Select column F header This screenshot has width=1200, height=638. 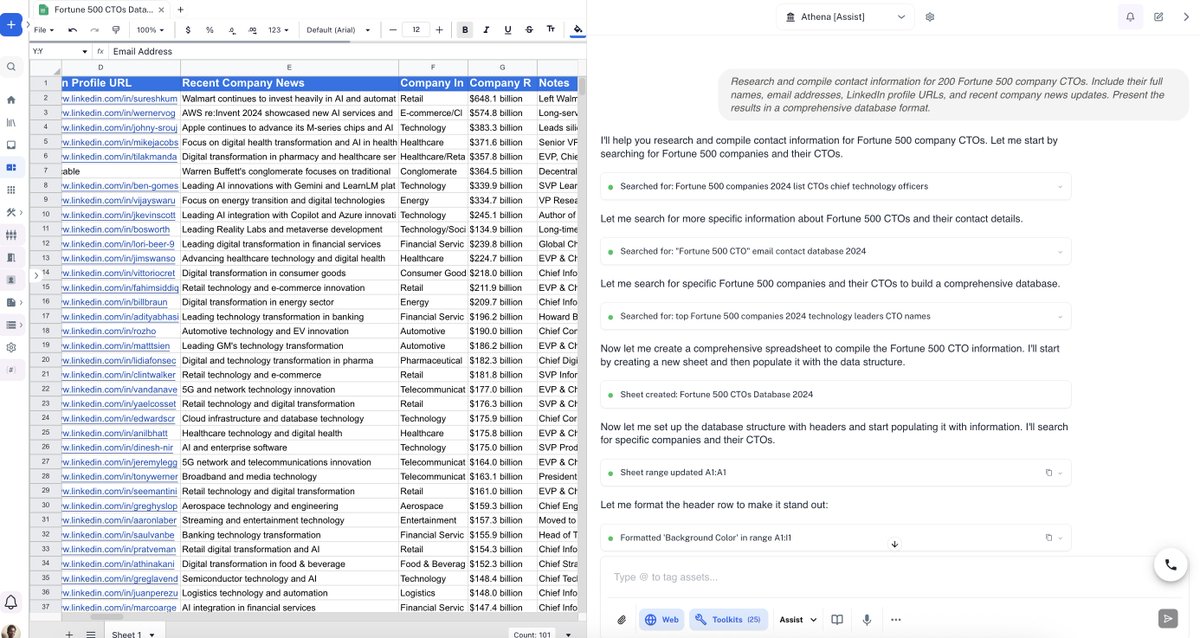tap(433, 67)
